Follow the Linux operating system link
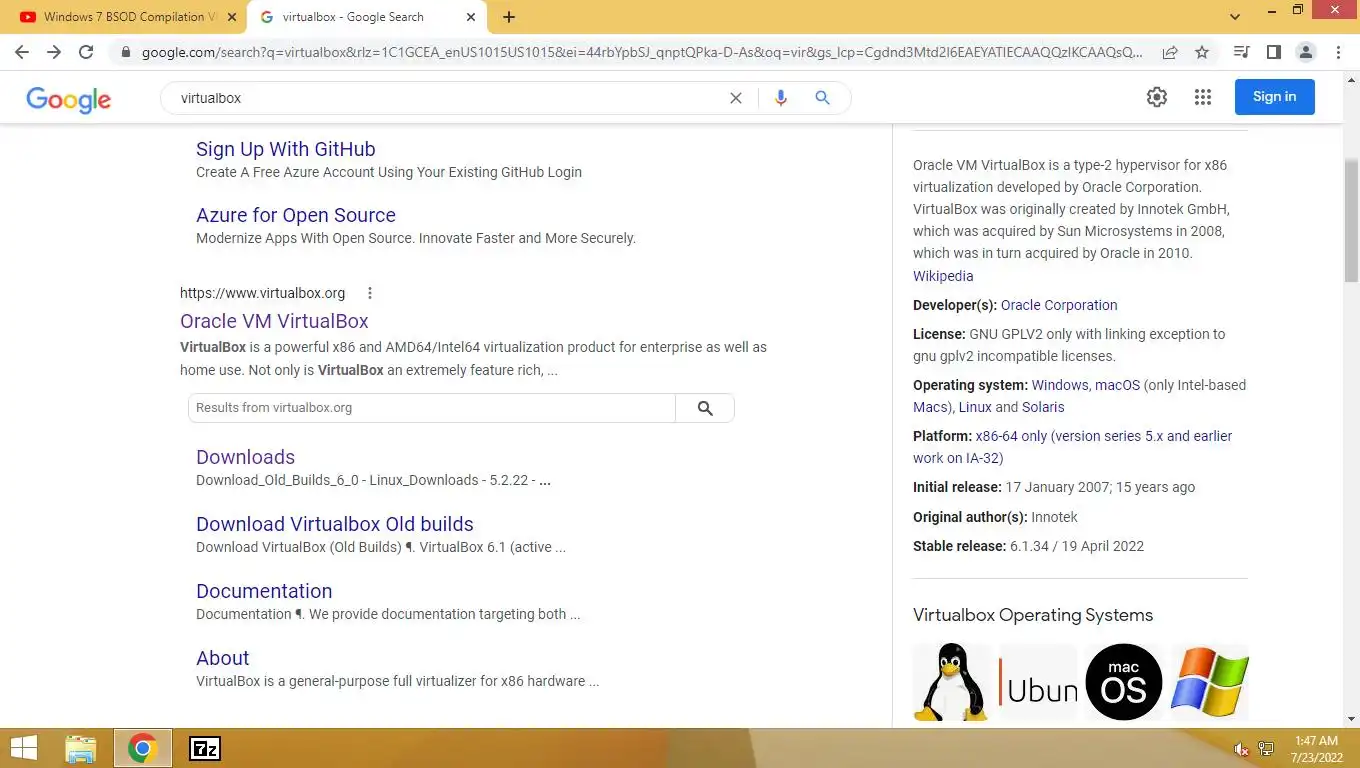Viewport: 1360px width, 768px height. (975, 407)
